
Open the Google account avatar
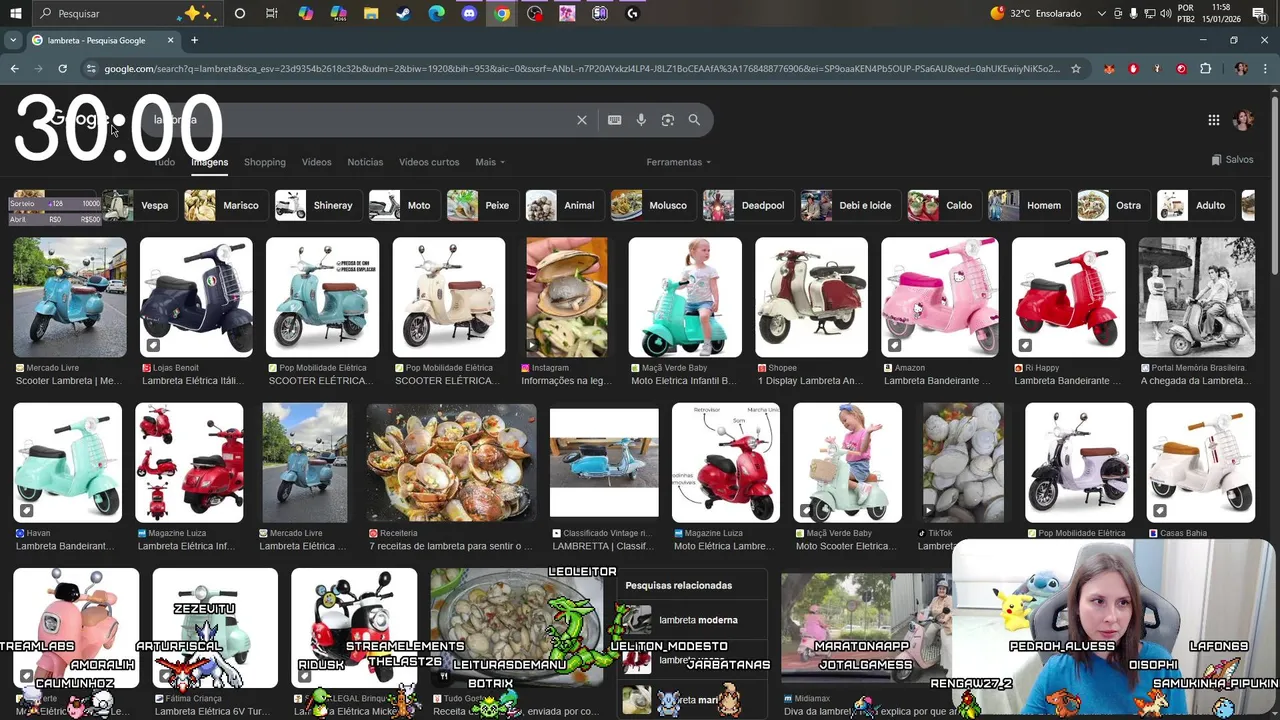(x=1243, y=120)
